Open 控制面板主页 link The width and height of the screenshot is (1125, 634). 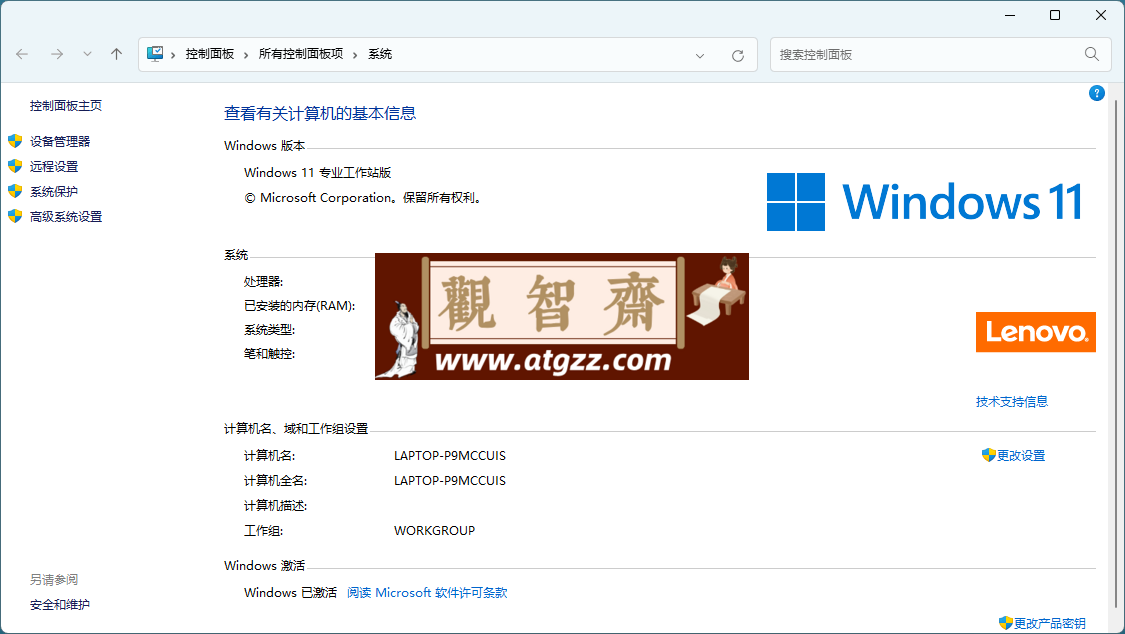65,105
